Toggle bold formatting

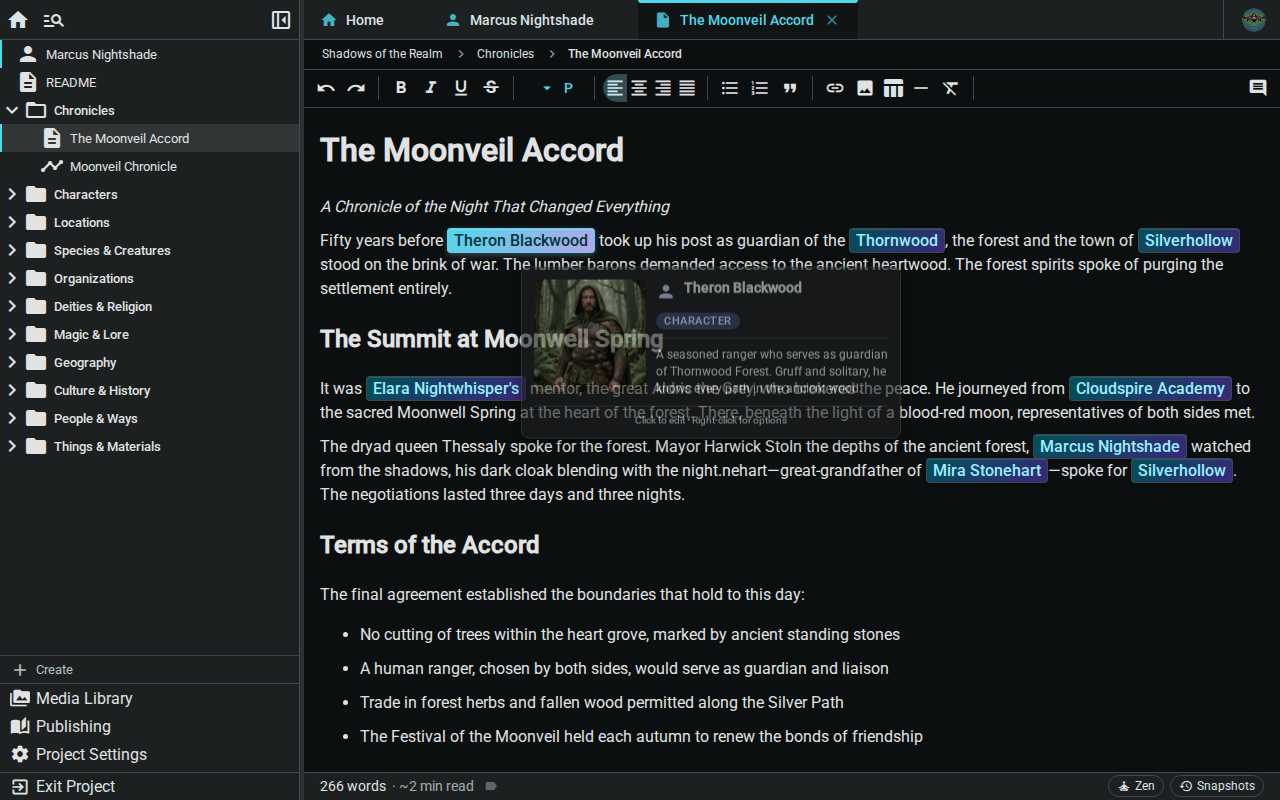(x=401, y=88)
